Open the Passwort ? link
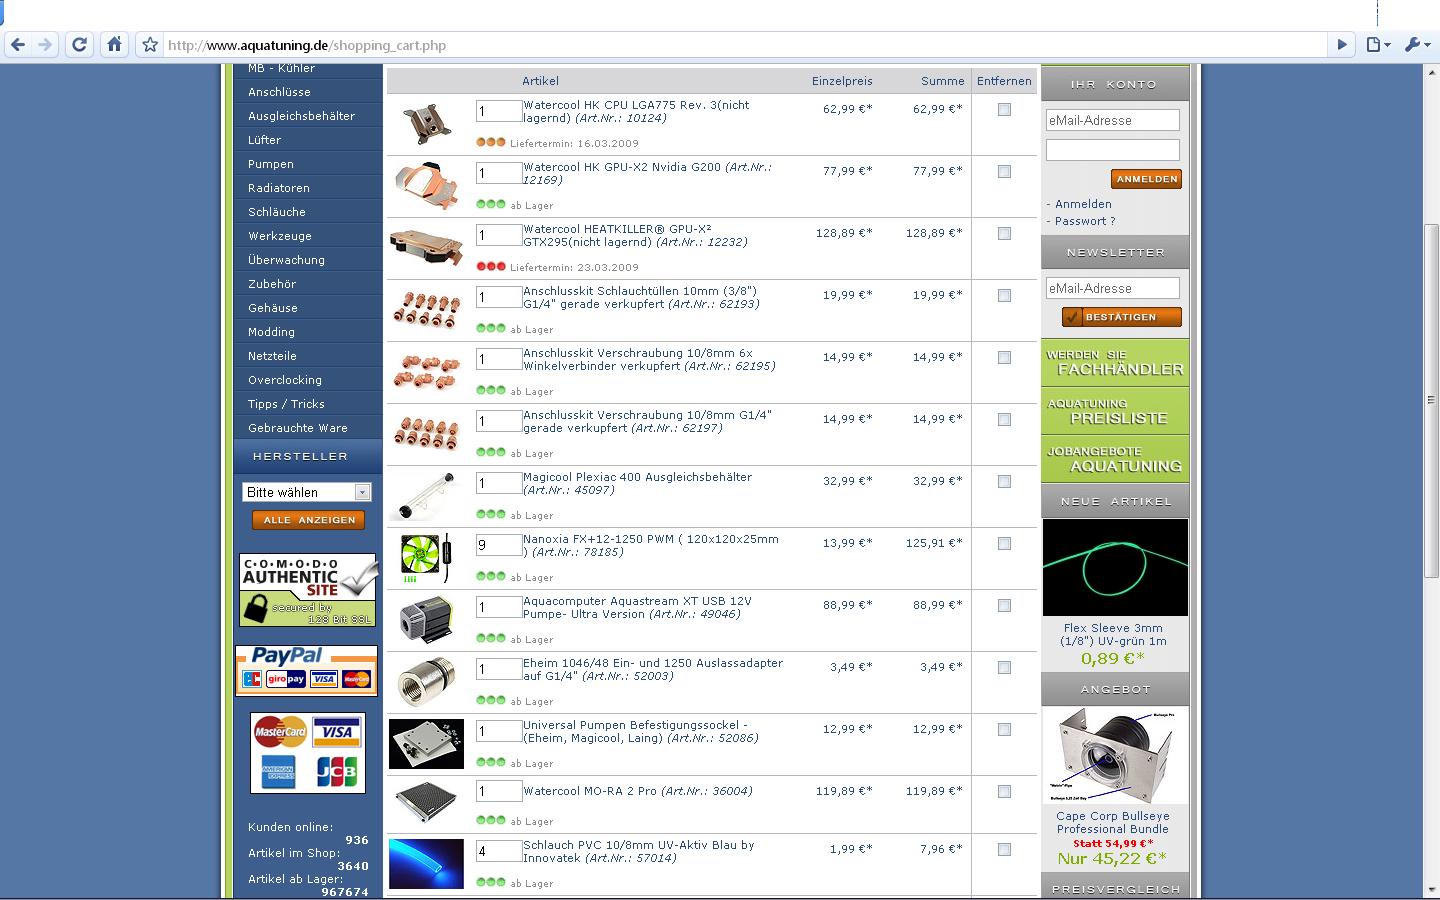Screen dimensions: 1440x900 pyautogui.click(x=1085, y=221)
